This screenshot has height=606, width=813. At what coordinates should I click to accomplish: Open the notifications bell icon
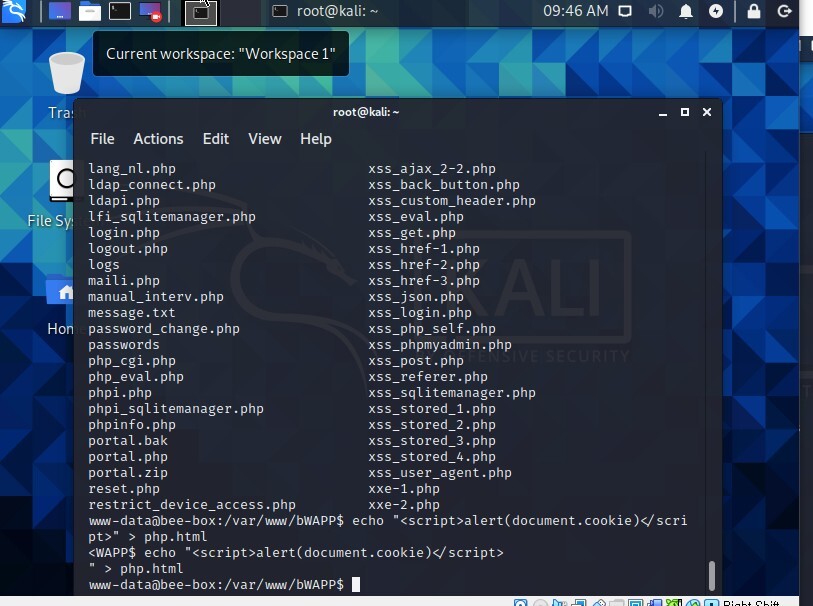(x=685, y=11)
